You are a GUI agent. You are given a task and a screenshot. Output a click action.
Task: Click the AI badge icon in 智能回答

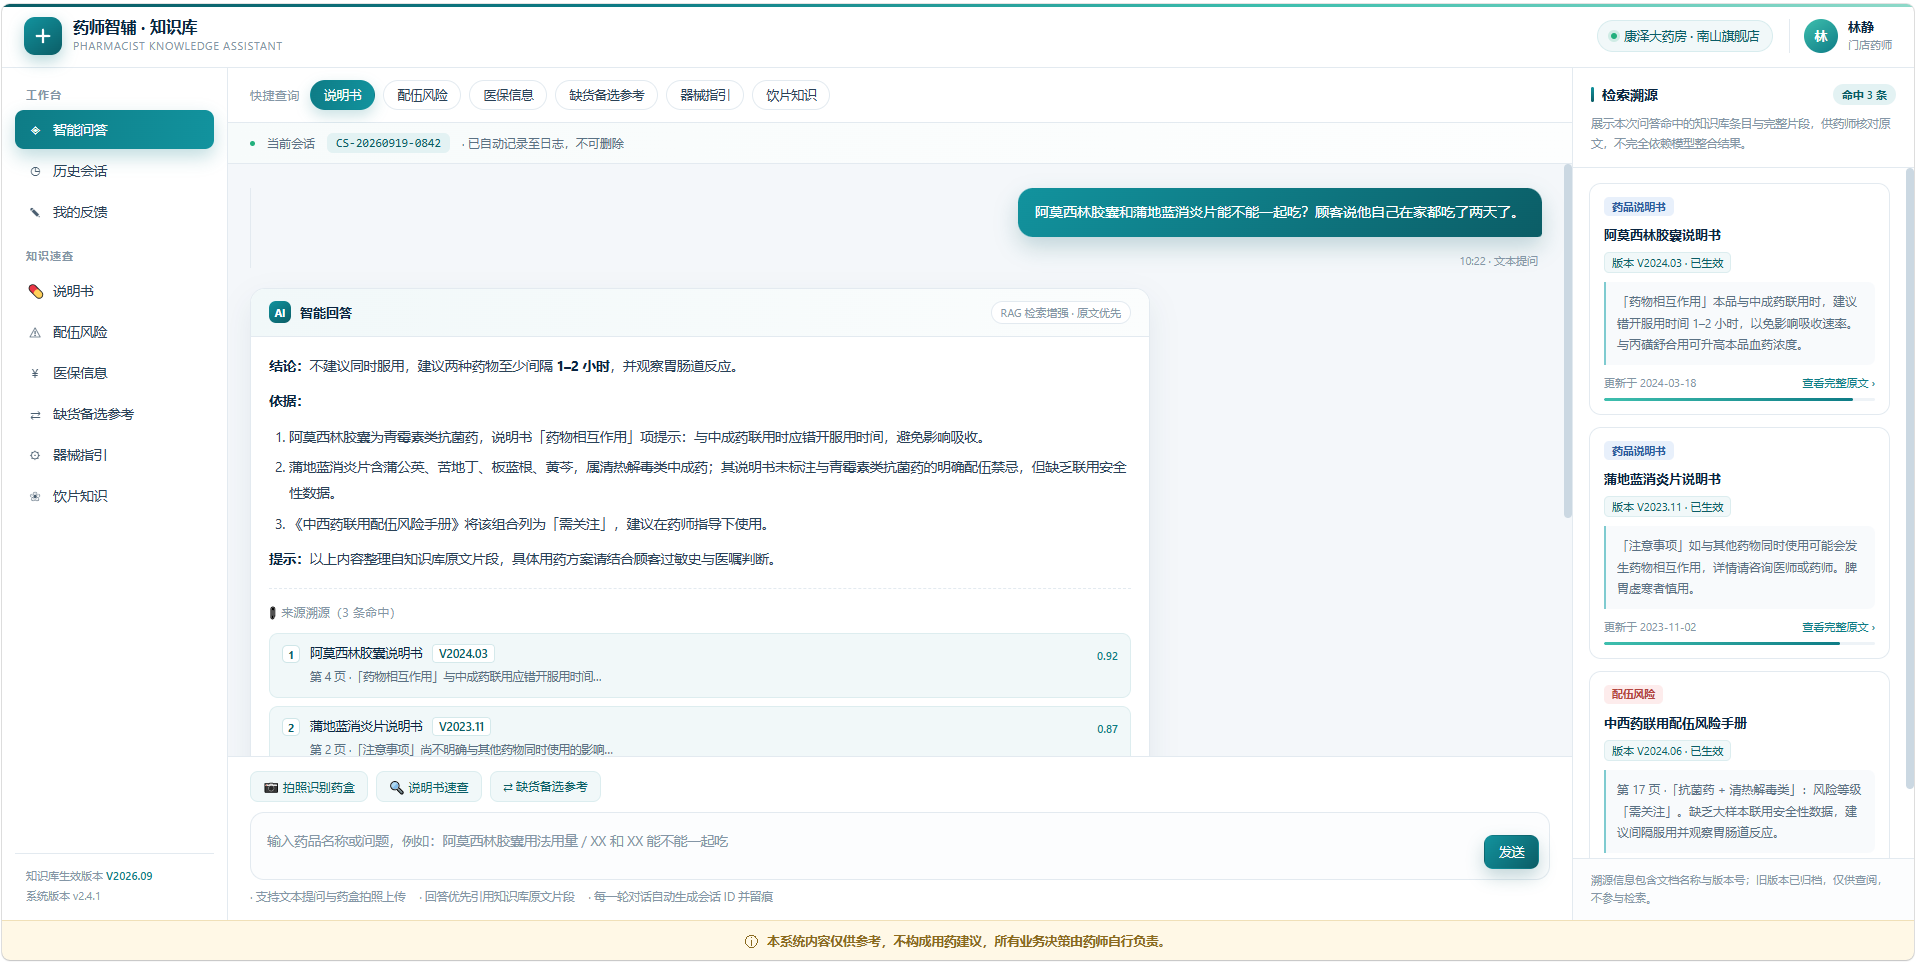pyautogui.click(x=280, y=313)
